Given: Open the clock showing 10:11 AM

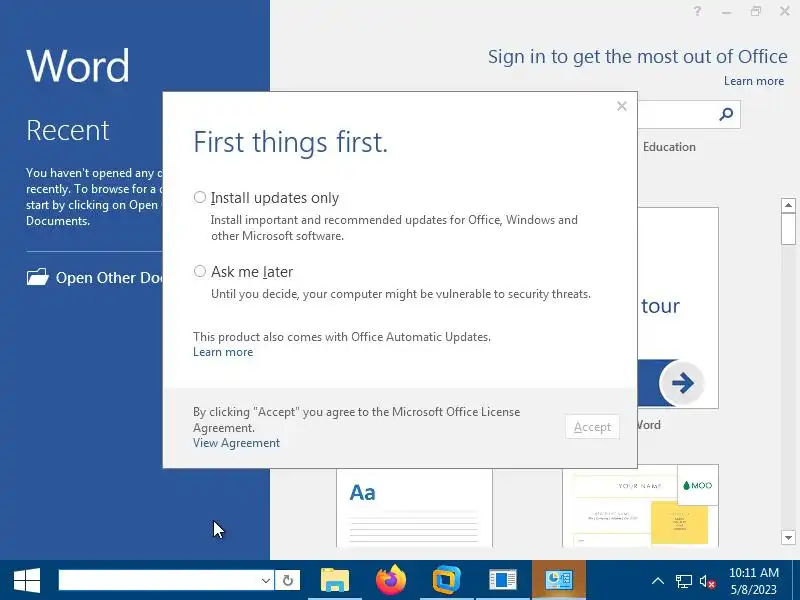Looking at the screenshot, I should coord(754,581).
